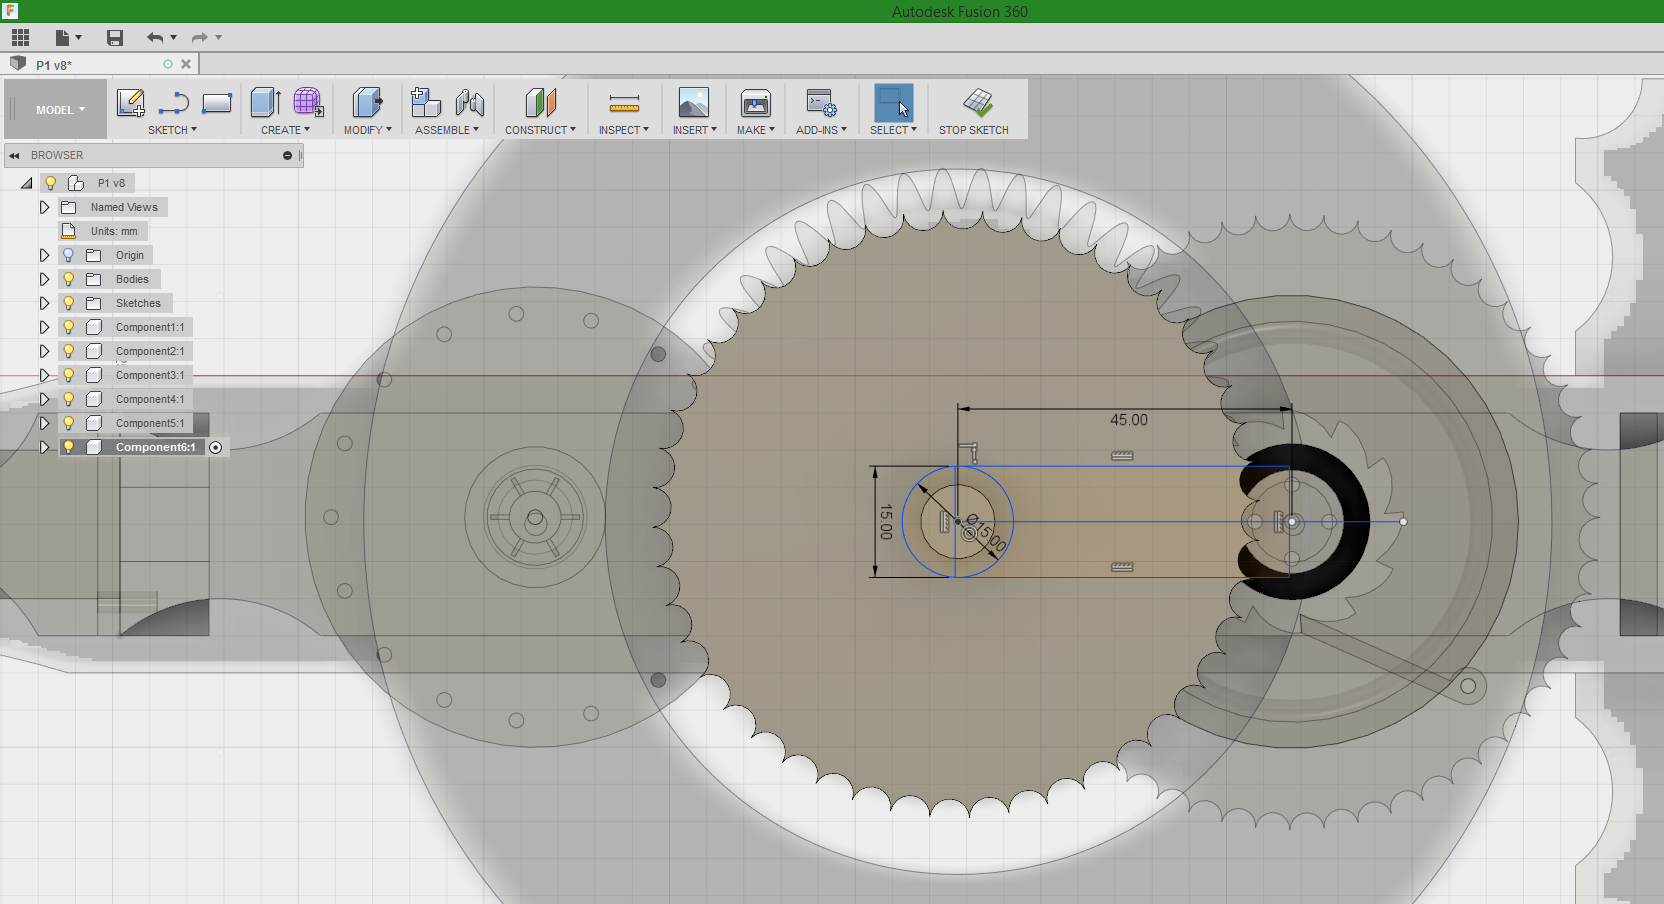This screenshot has width=1664, height=904.
Task: Click the Undo arrow
Action: (x=155, y=38)
